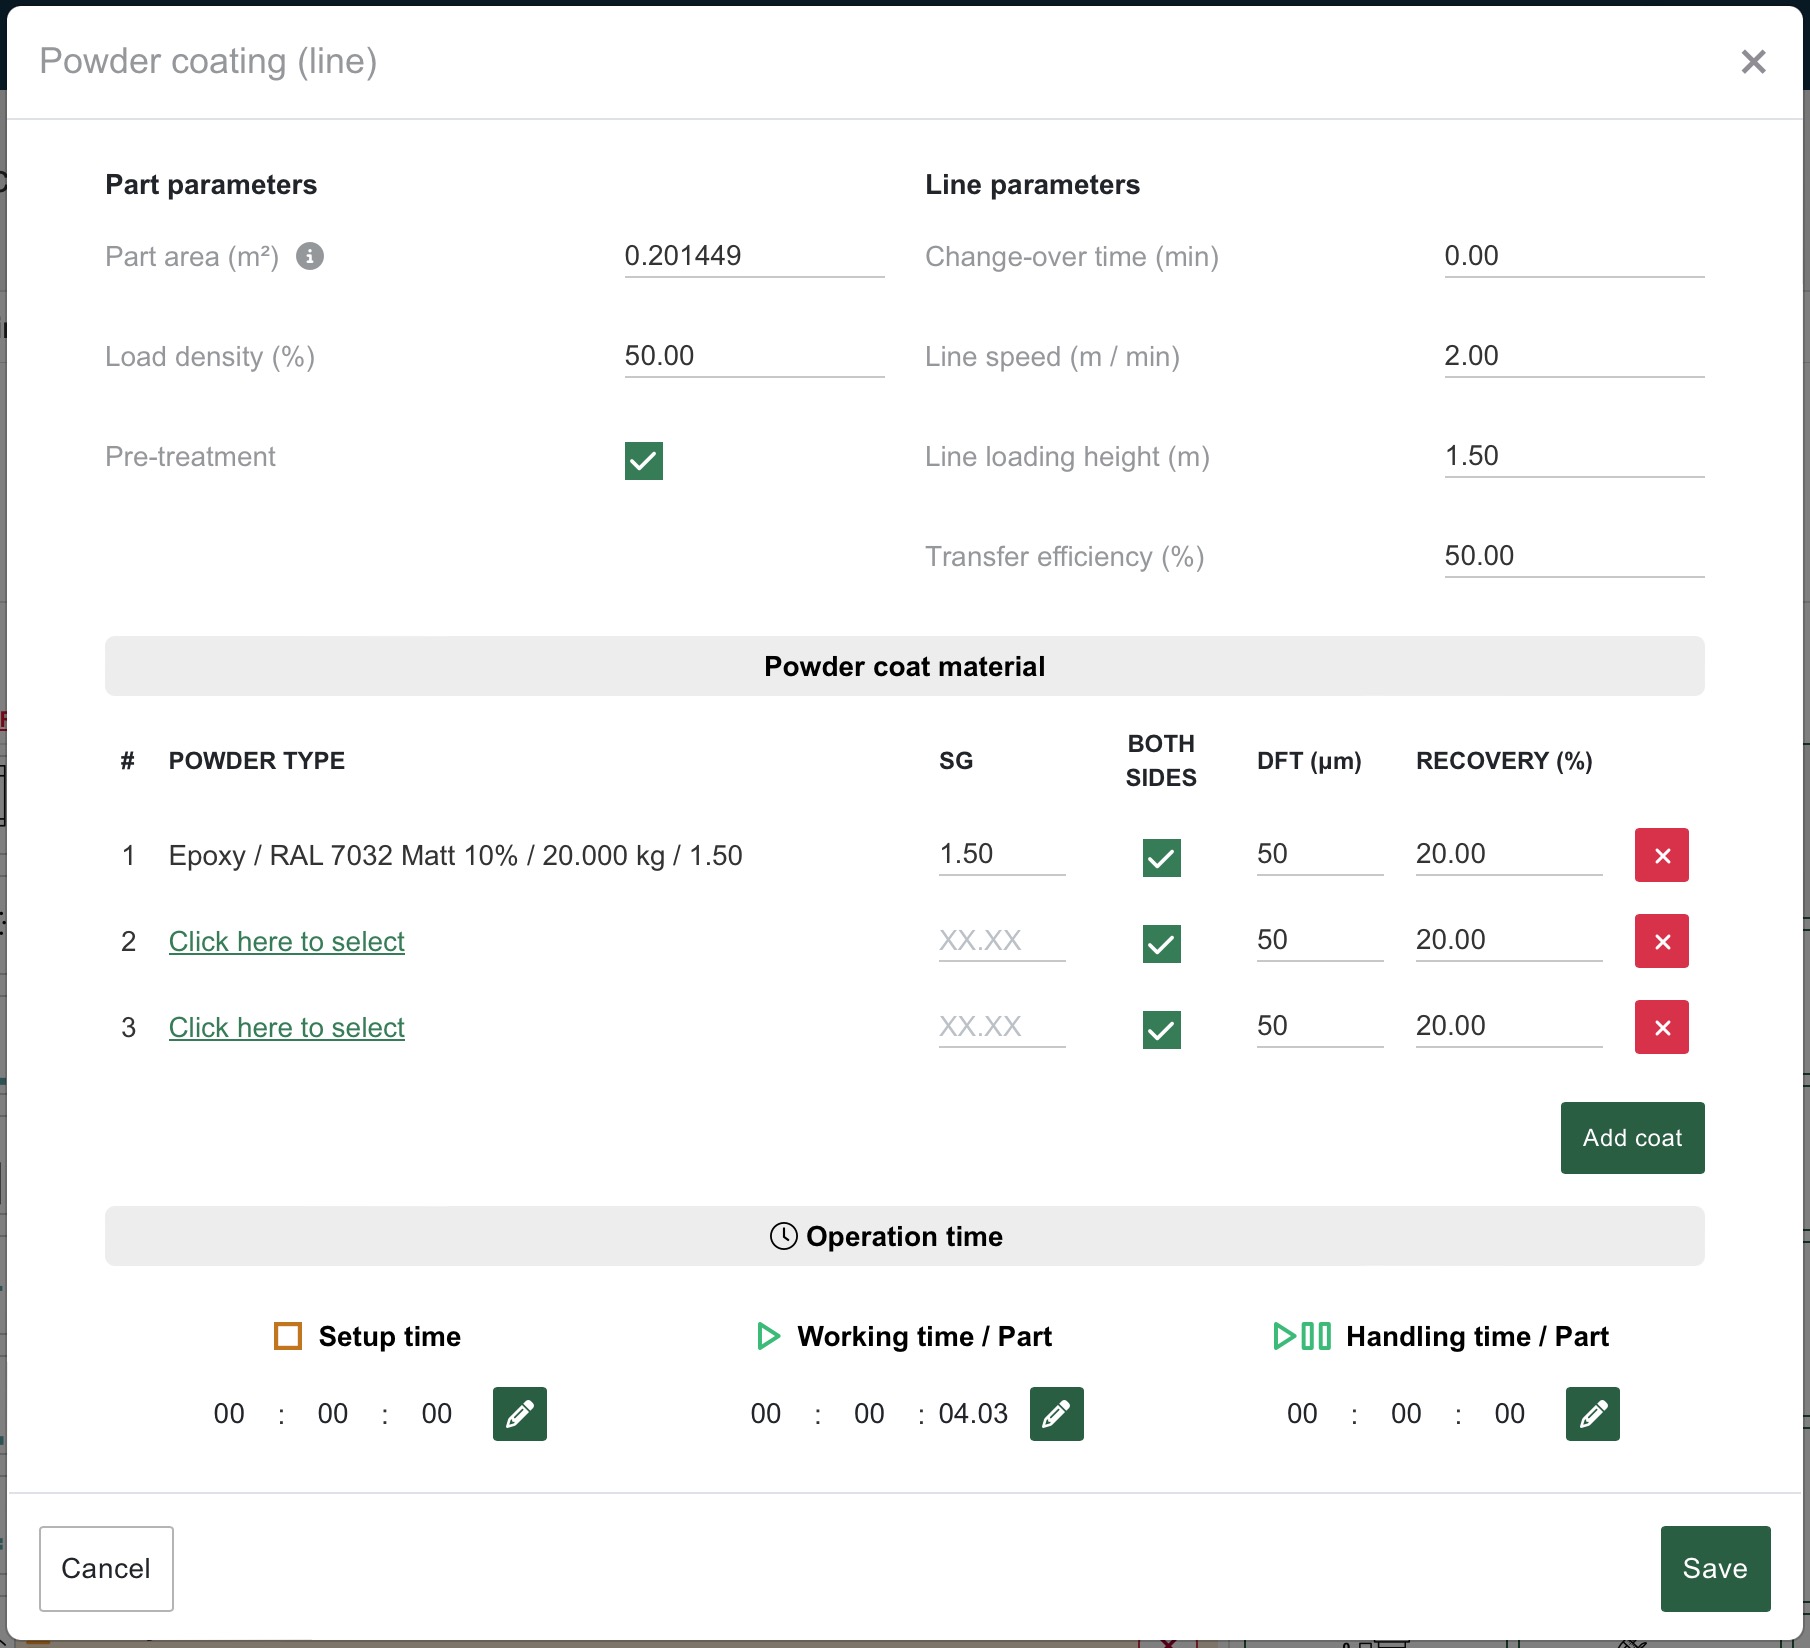This screenshot has width=1810, height=1648.
Task: Uncheck Both Sides for coat 2
Action: (1161, 943)
